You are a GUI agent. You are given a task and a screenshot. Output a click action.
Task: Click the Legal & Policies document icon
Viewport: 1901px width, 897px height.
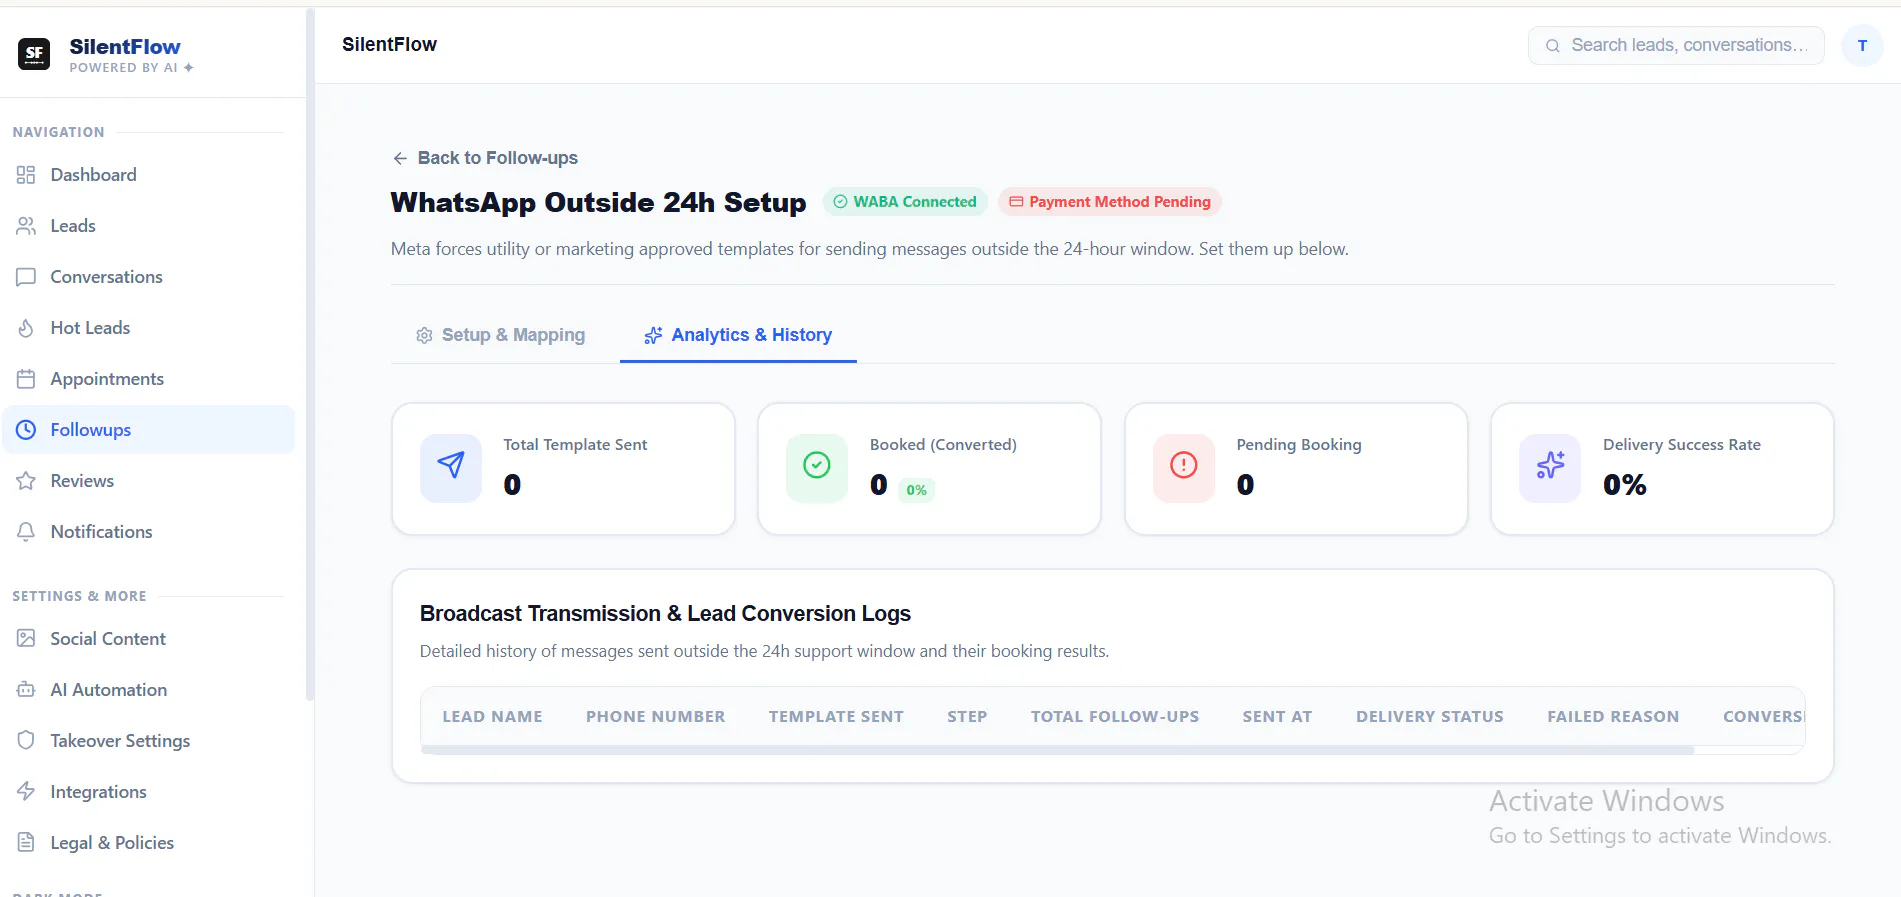coord(26,843)
